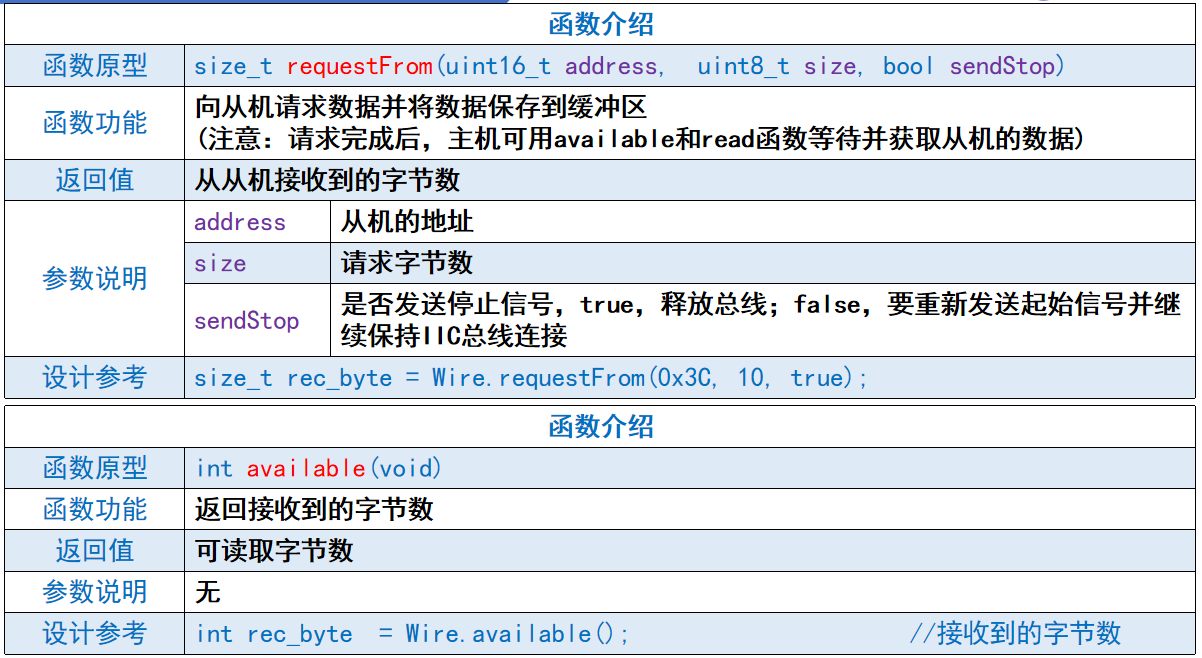
Task: Click the '返回接收到的字节数' function description
Action: coord(314,509)
